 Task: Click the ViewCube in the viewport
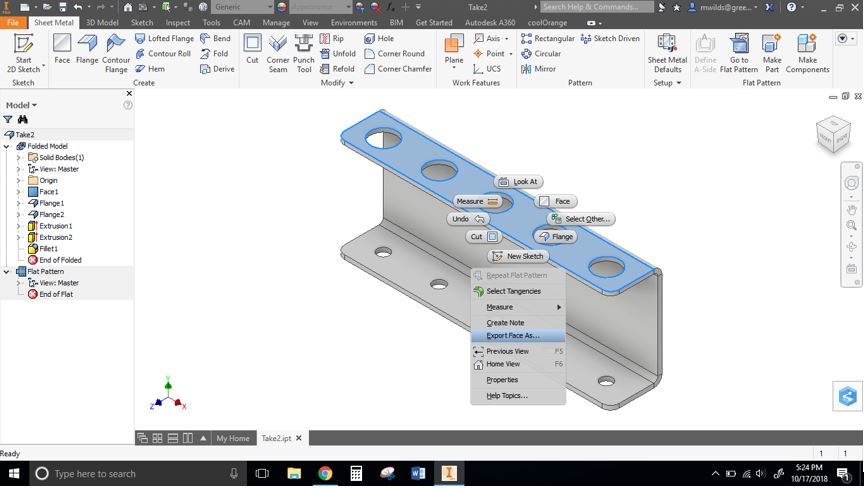point(832,135)
